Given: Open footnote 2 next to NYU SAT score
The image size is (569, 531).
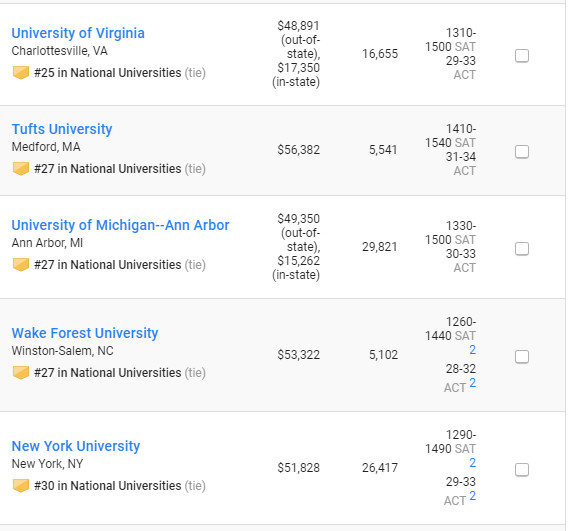Looking at the screenshot, I should [472, 462].
